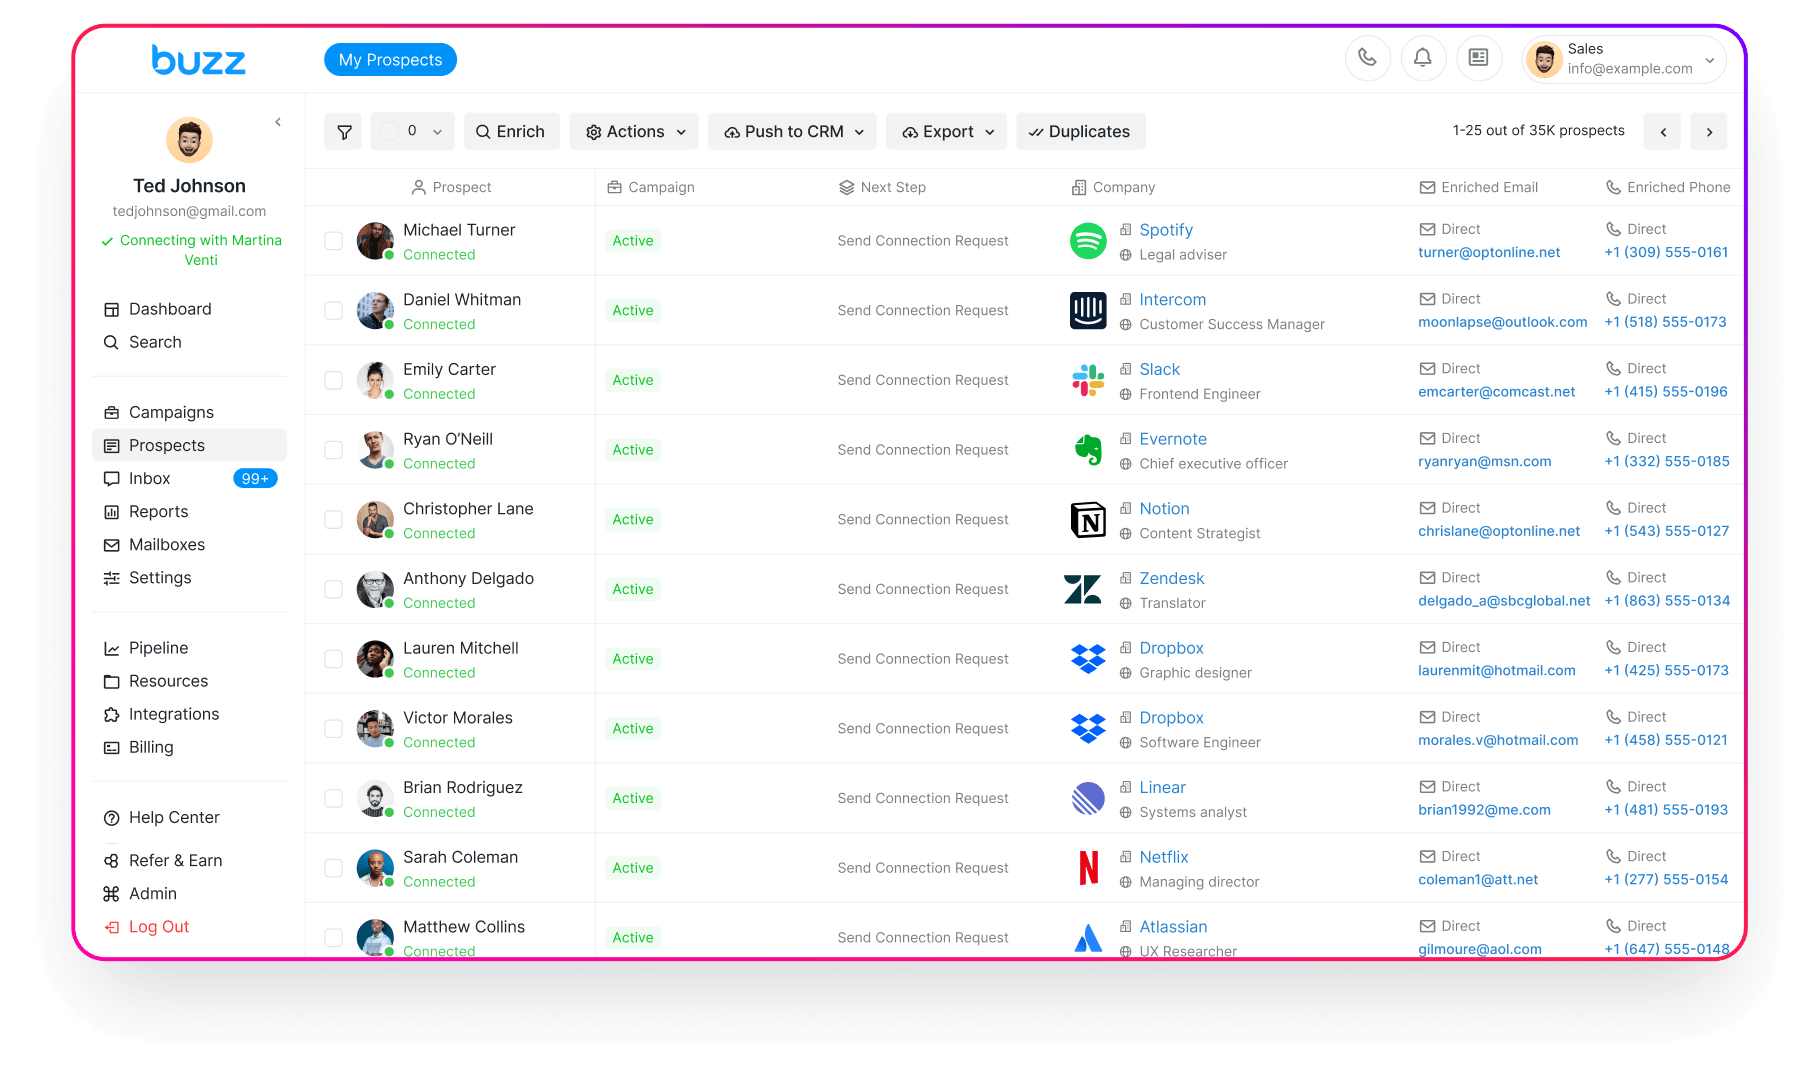Open the turner@optonline.net email link
The image size is (1820, 1080).
point(1488,253)
